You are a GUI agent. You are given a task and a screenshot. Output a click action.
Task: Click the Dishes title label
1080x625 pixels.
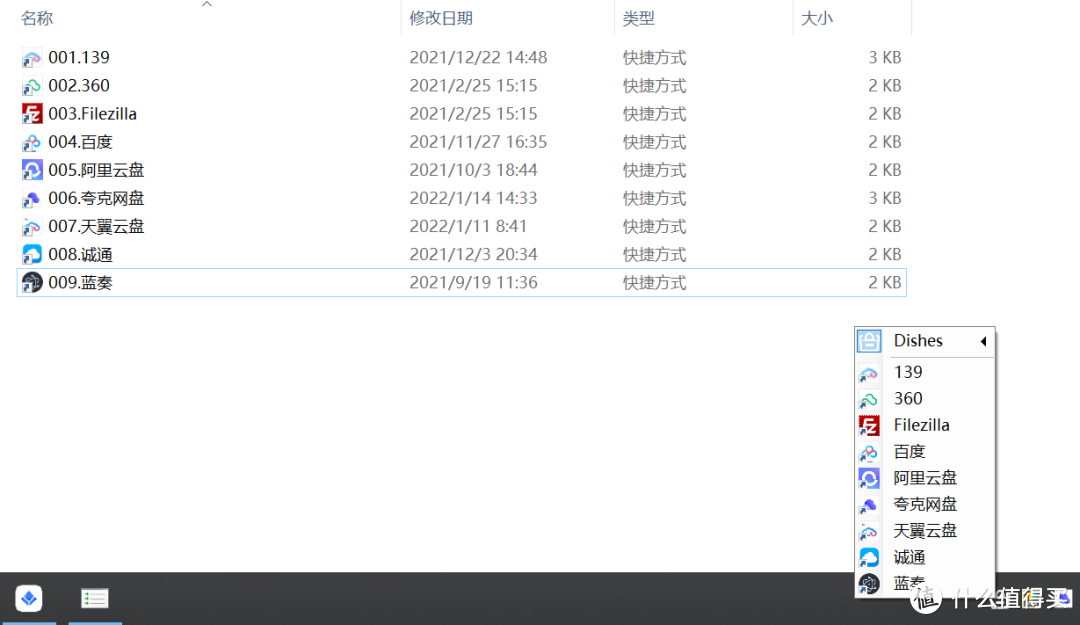point(918,340)
